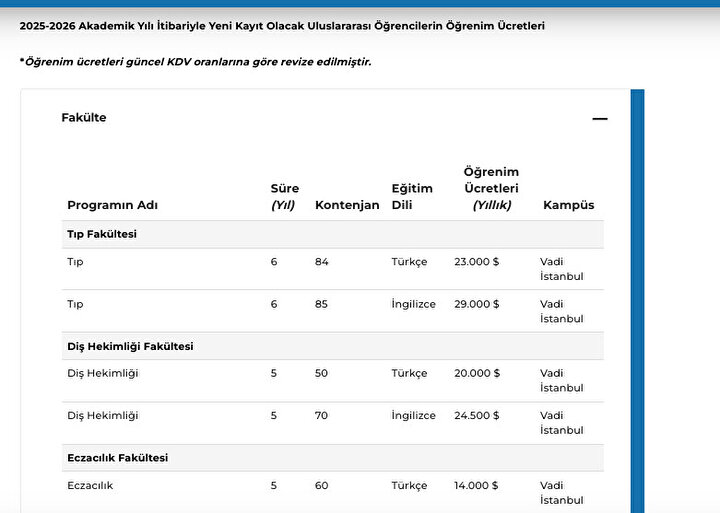Click the Öğrenim Ücretleri (Yıllık) column header
The image size is (720, 513).
point(491,188)
